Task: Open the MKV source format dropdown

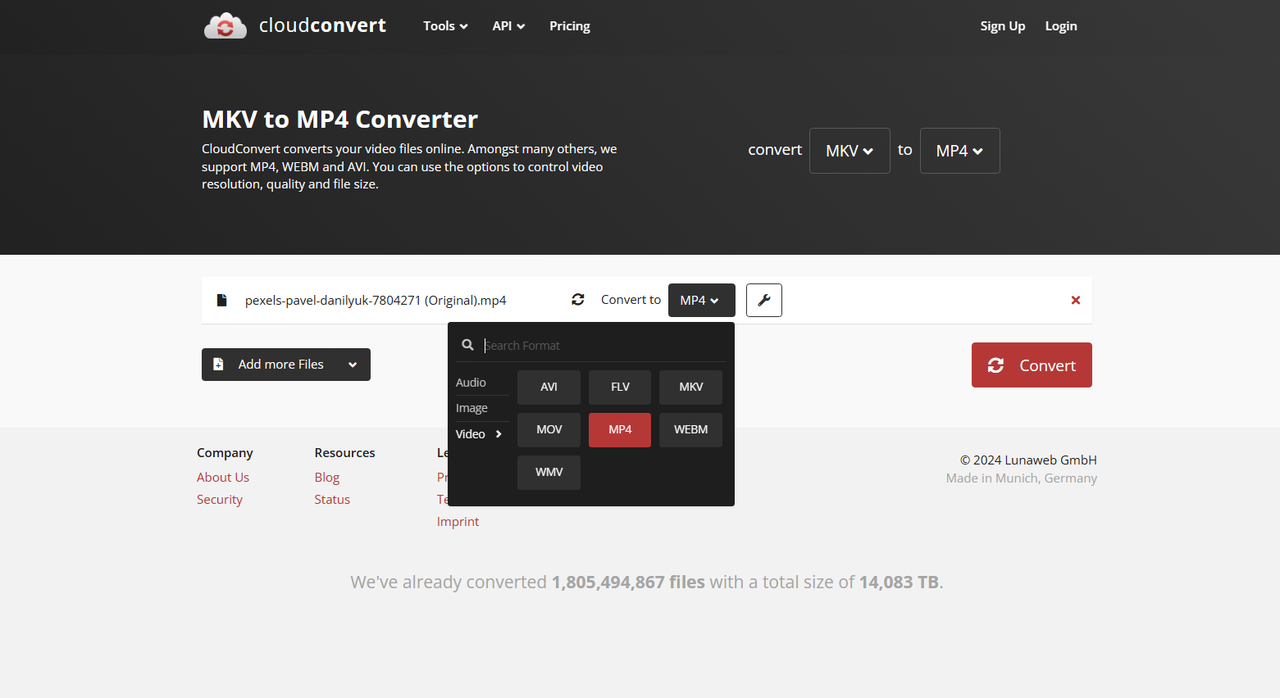Action: (x=849, y=151)
